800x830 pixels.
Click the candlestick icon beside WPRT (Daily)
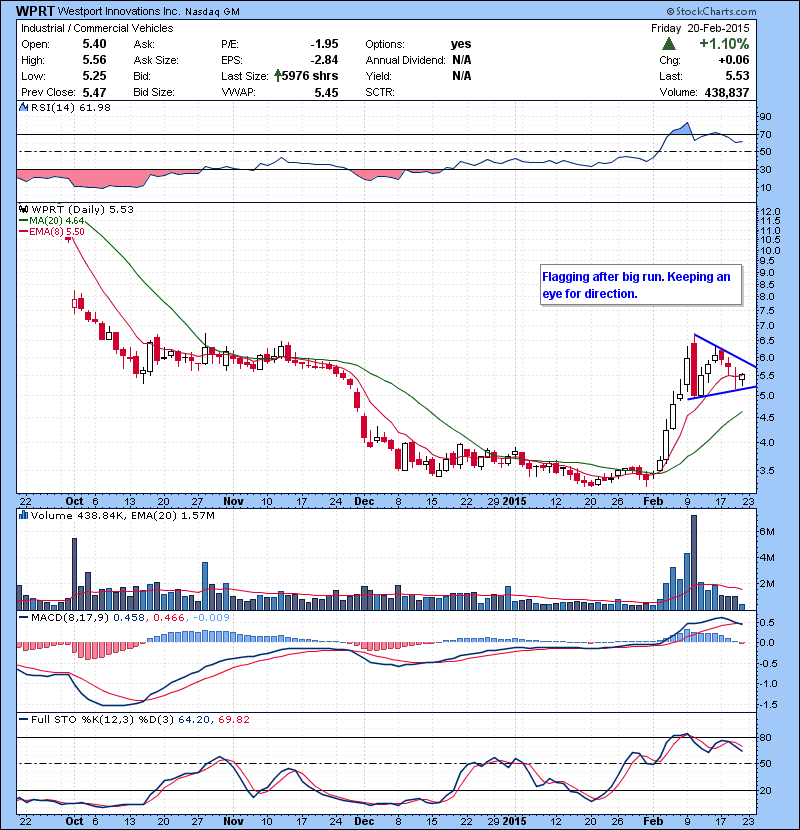tap(24, 209)
